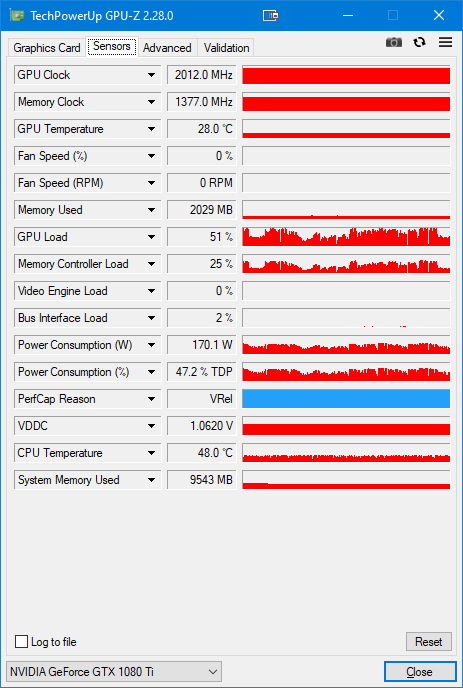Open the Video Engine Load dropdown
This screenshot has width=463, height=688.
pos(151,291)
